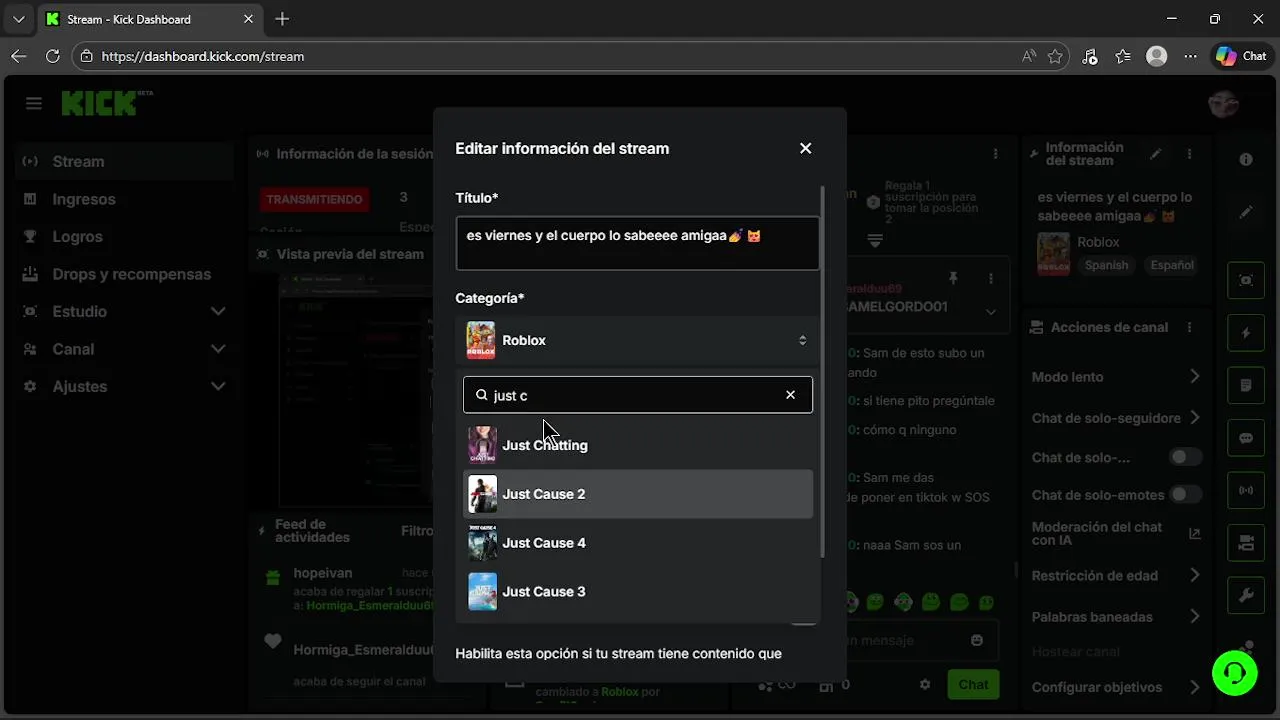Click the Español tag
Screen dimensions: 1280x720
[x=1171, y=266]
